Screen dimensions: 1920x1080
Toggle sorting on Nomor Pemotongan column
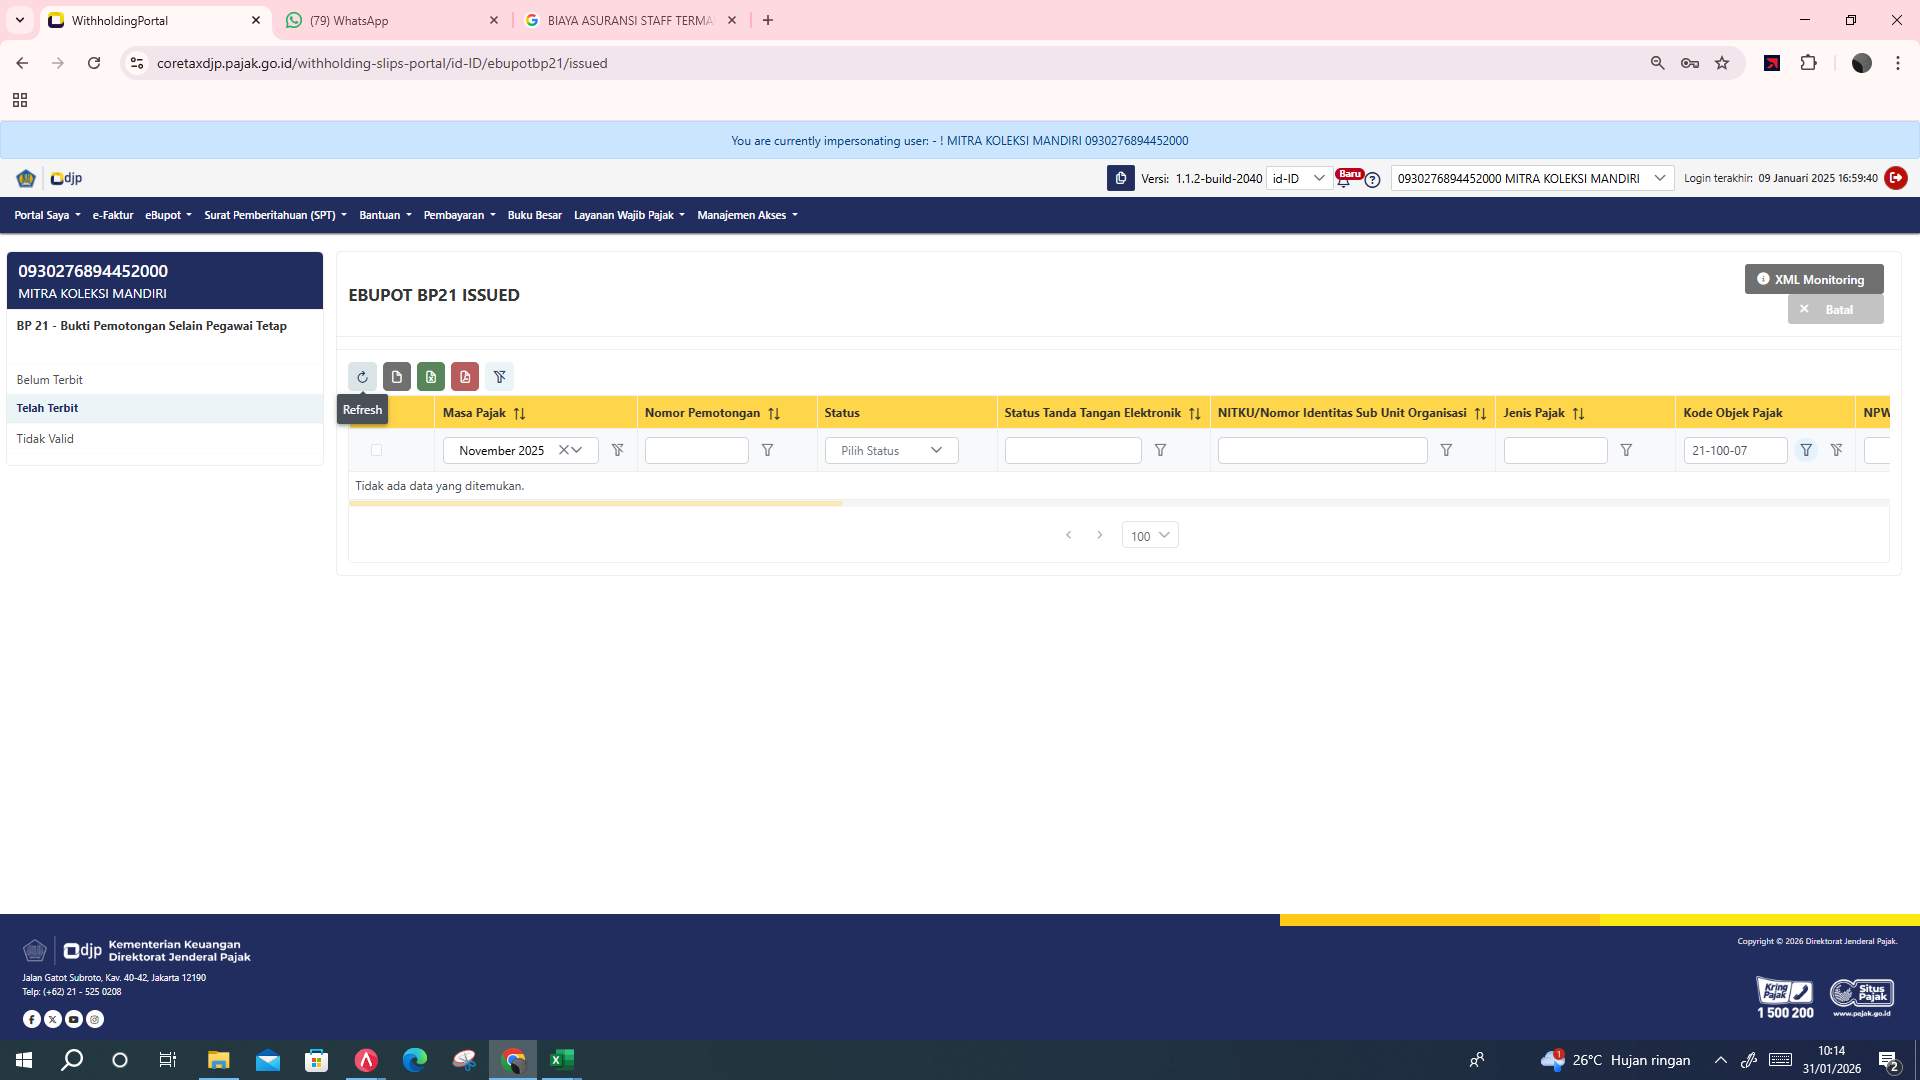coord(774,413)
